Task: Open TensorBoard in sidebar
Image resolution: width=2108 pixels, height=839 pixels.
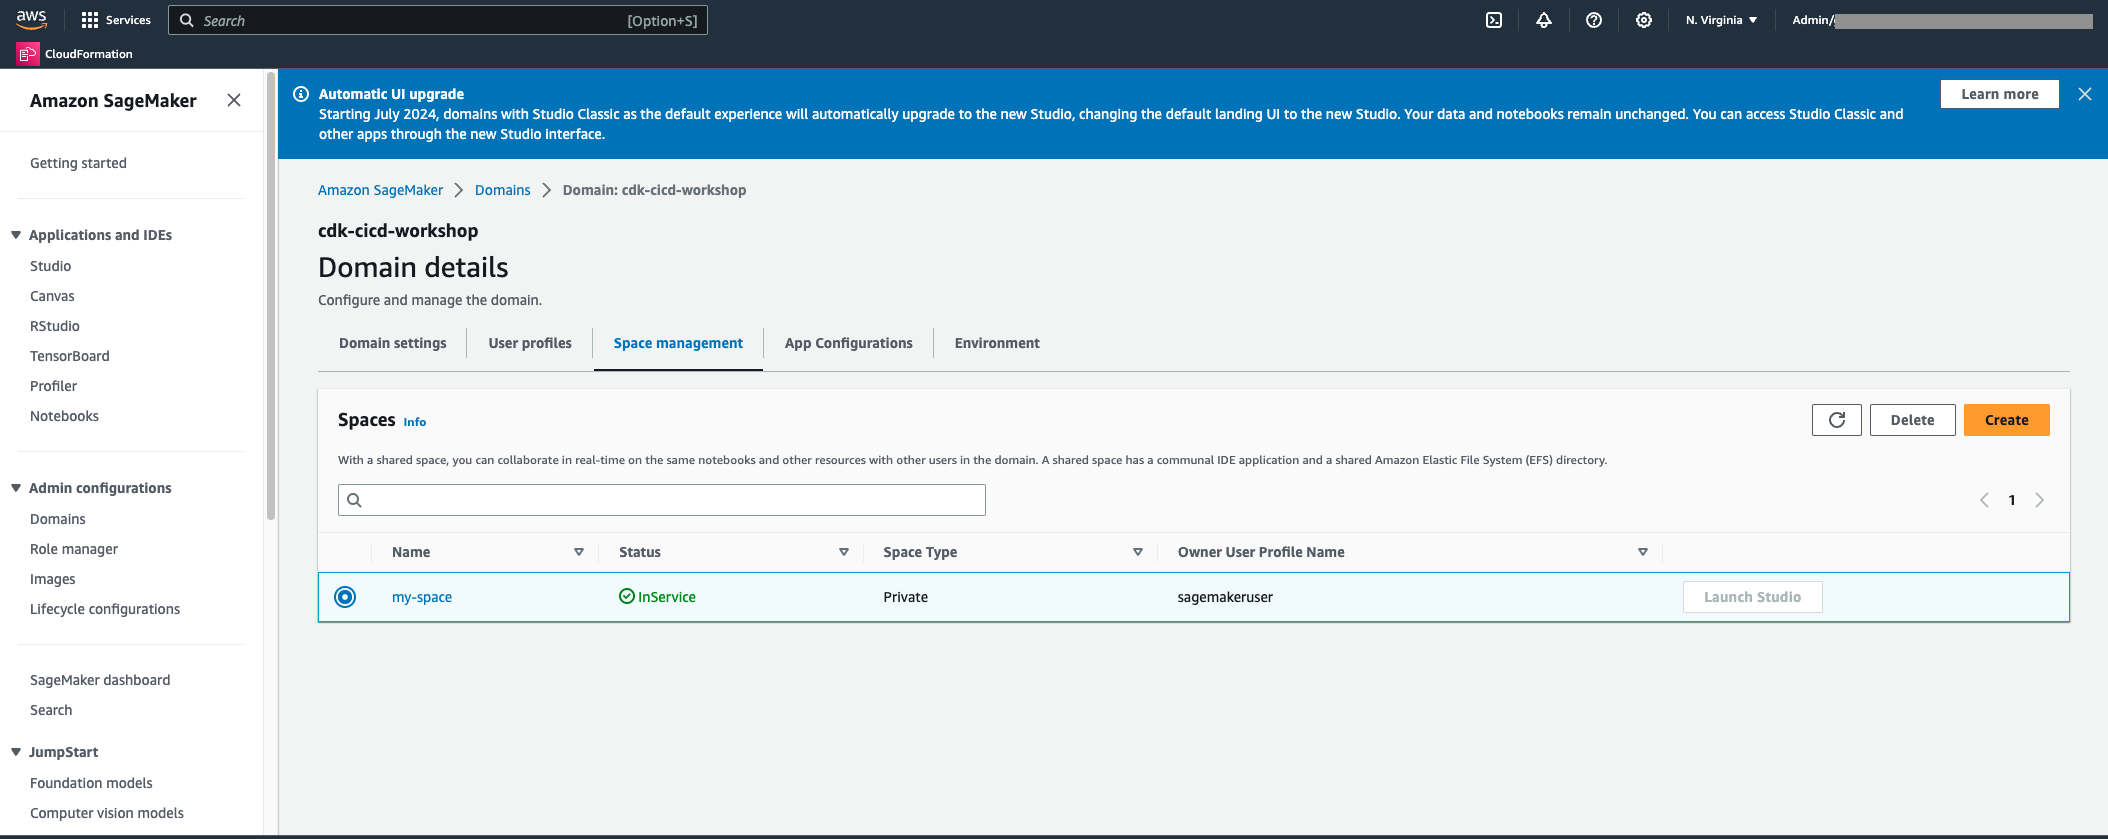Action: pos(70,356)
